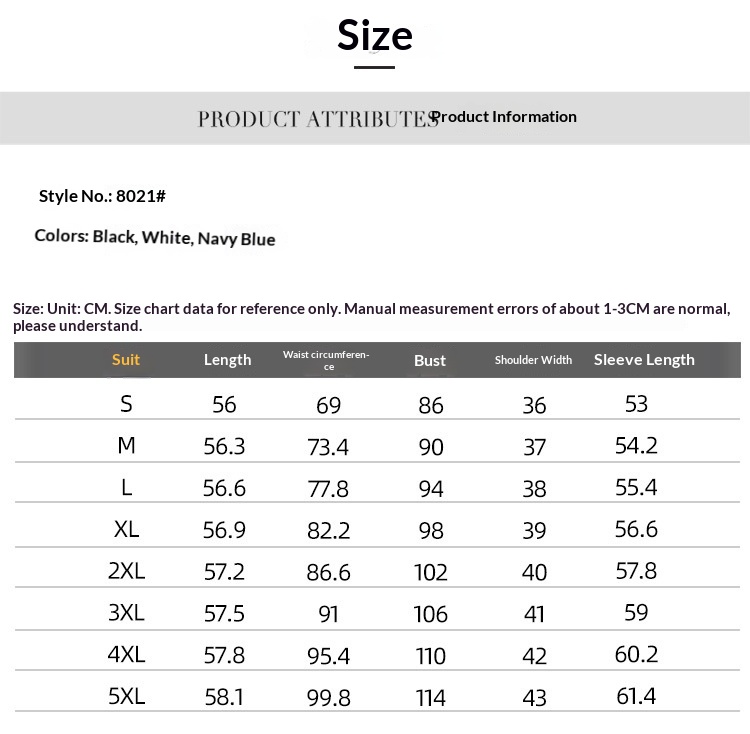Click the "PRODUCT ATTRIBUTES" banner text
750x734 pixels.
coord(317,119)
